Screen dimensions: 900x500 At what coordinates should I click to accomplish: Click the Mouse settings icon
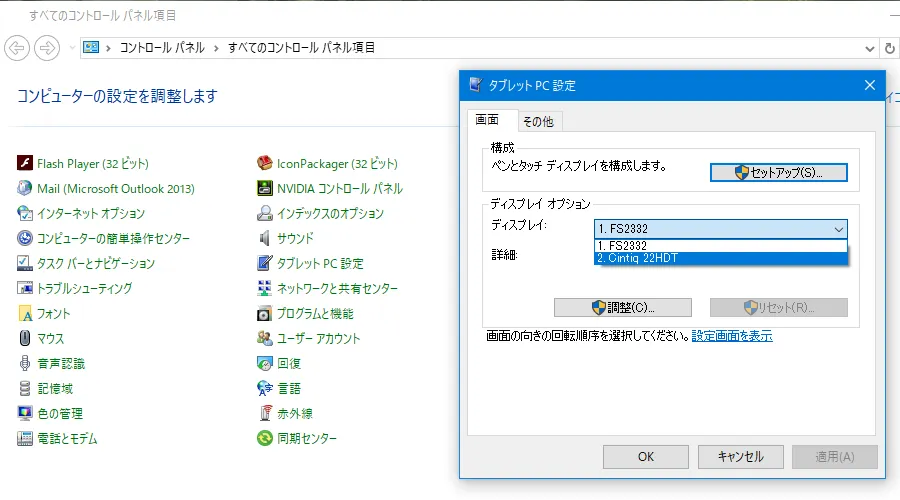pyautogui.click(x=25, y=338)
